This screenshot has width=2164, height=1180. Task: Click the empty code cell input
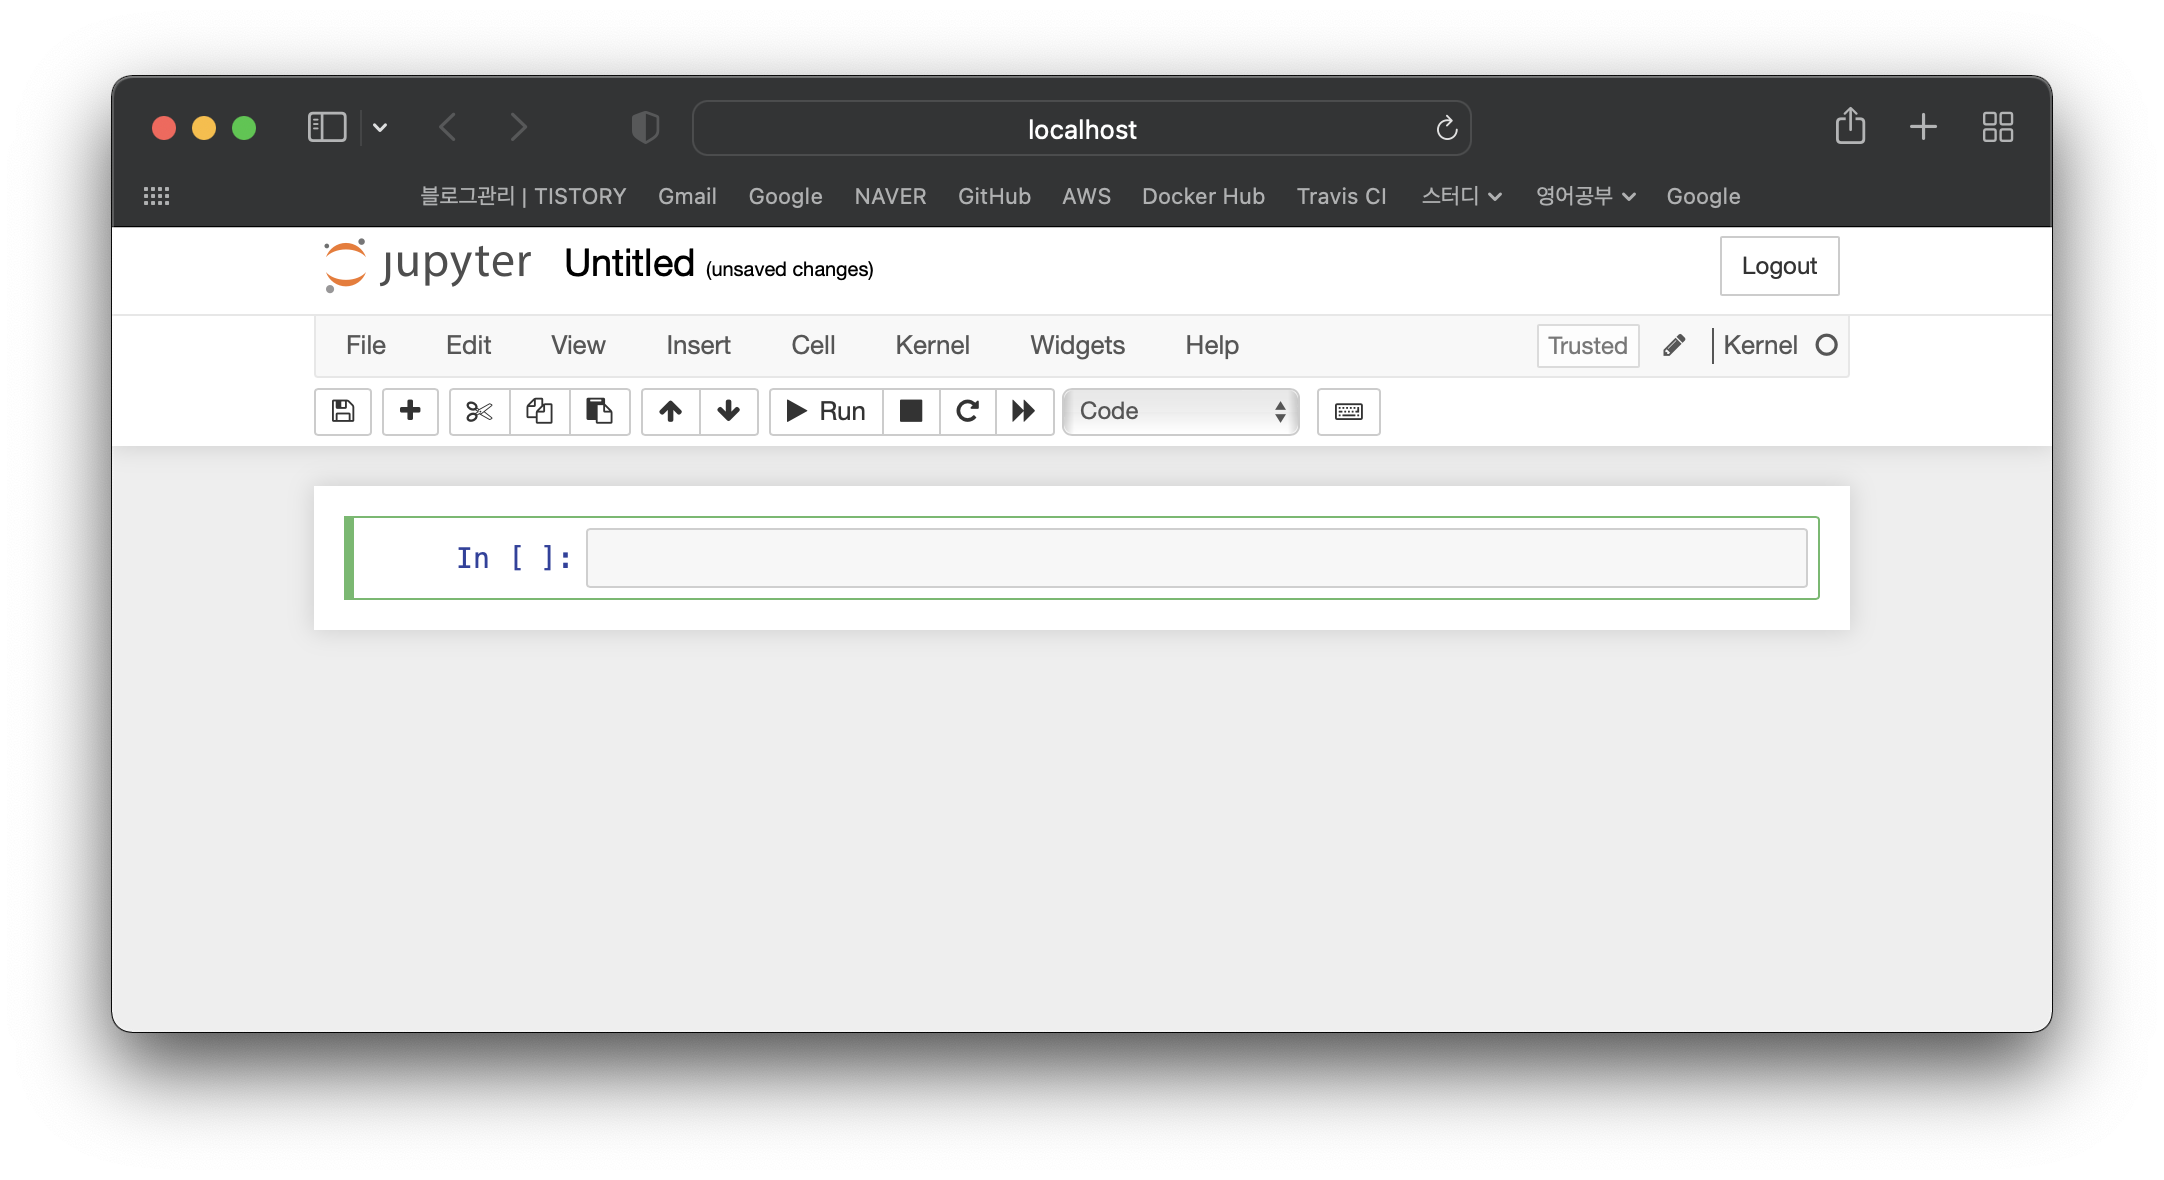point(1195,558)
